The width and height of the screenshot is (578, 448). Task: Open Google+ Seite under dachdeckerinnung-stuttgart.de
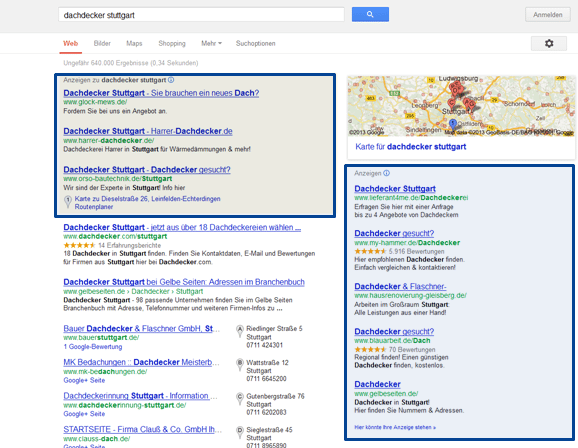tap(84, 414)
